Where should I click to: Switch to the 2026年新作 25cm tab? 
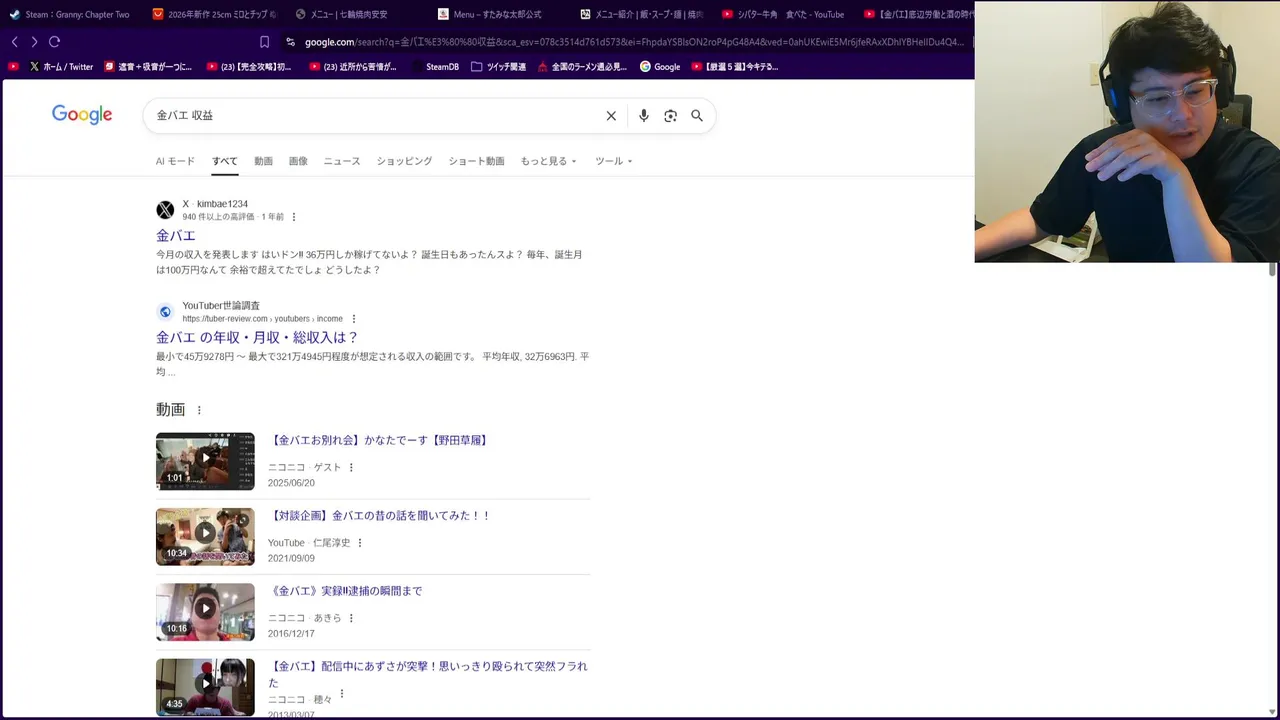point(214,14)
